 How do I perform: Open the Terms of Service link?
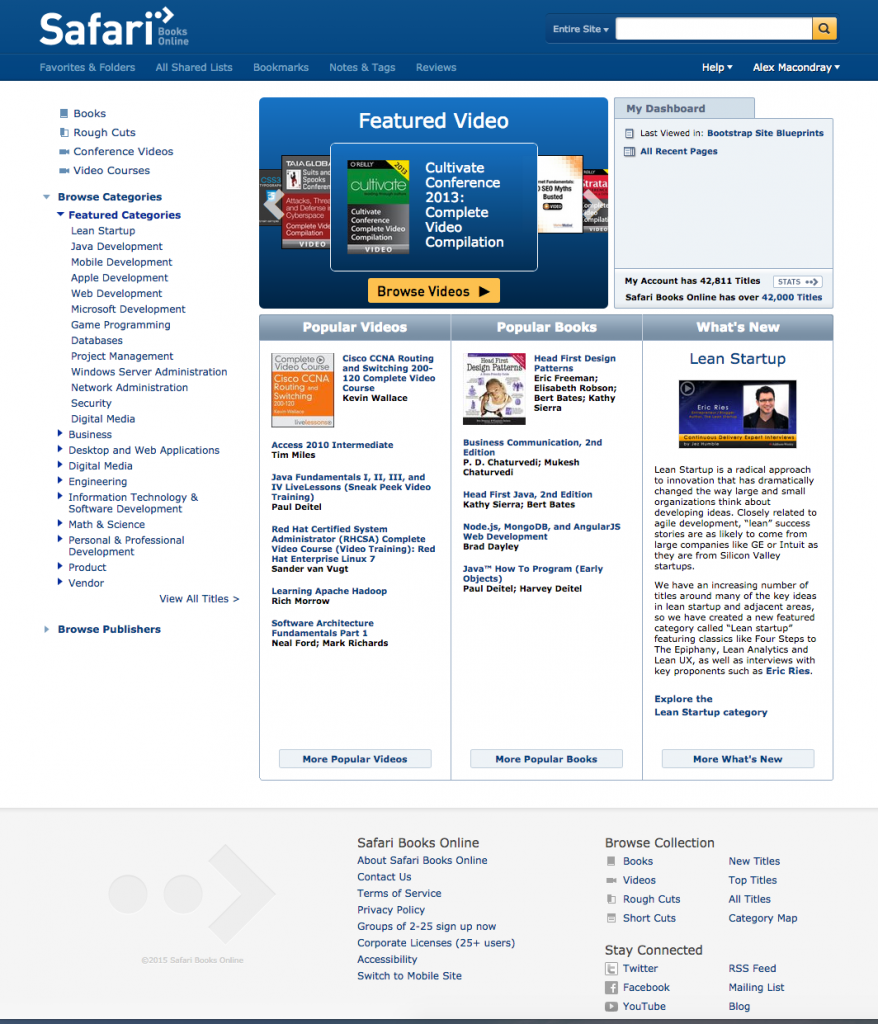pyautogui.click(x=399, y=893)
